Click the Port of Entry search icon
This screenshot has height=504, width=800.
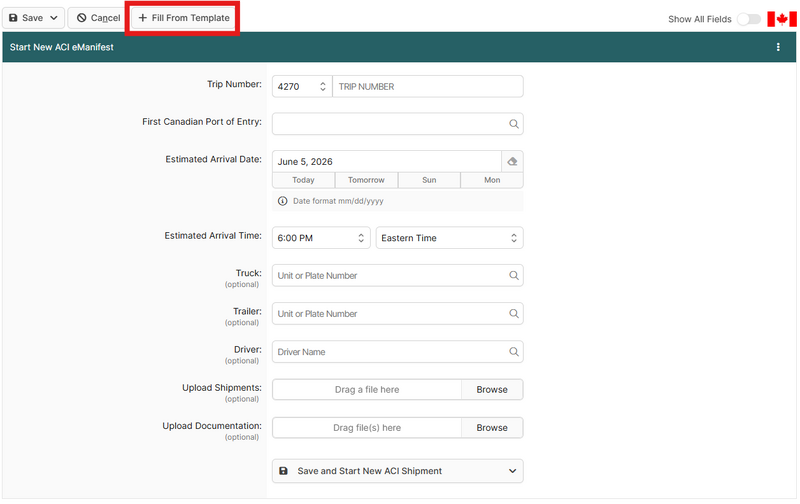514,124
